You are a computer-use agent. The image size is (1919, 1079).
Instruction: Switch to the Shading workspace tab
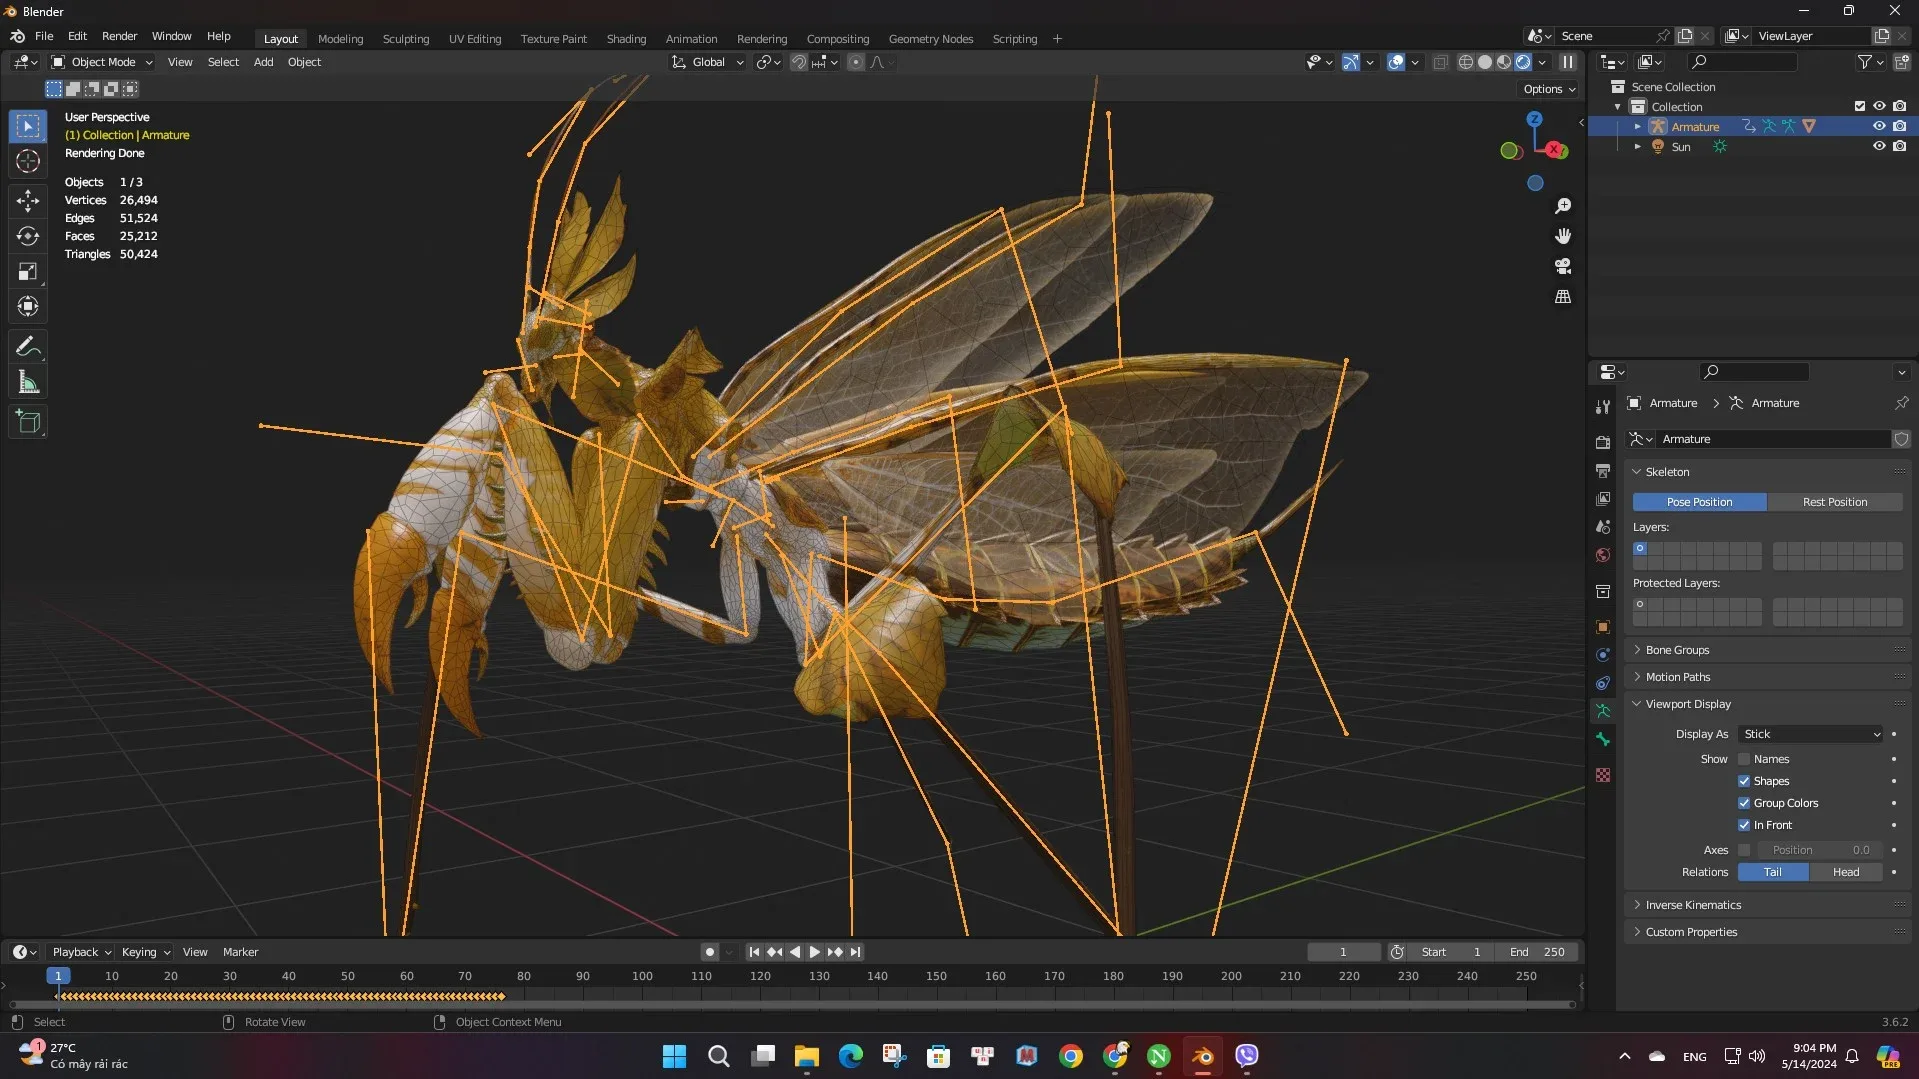(x=625, y=38)
